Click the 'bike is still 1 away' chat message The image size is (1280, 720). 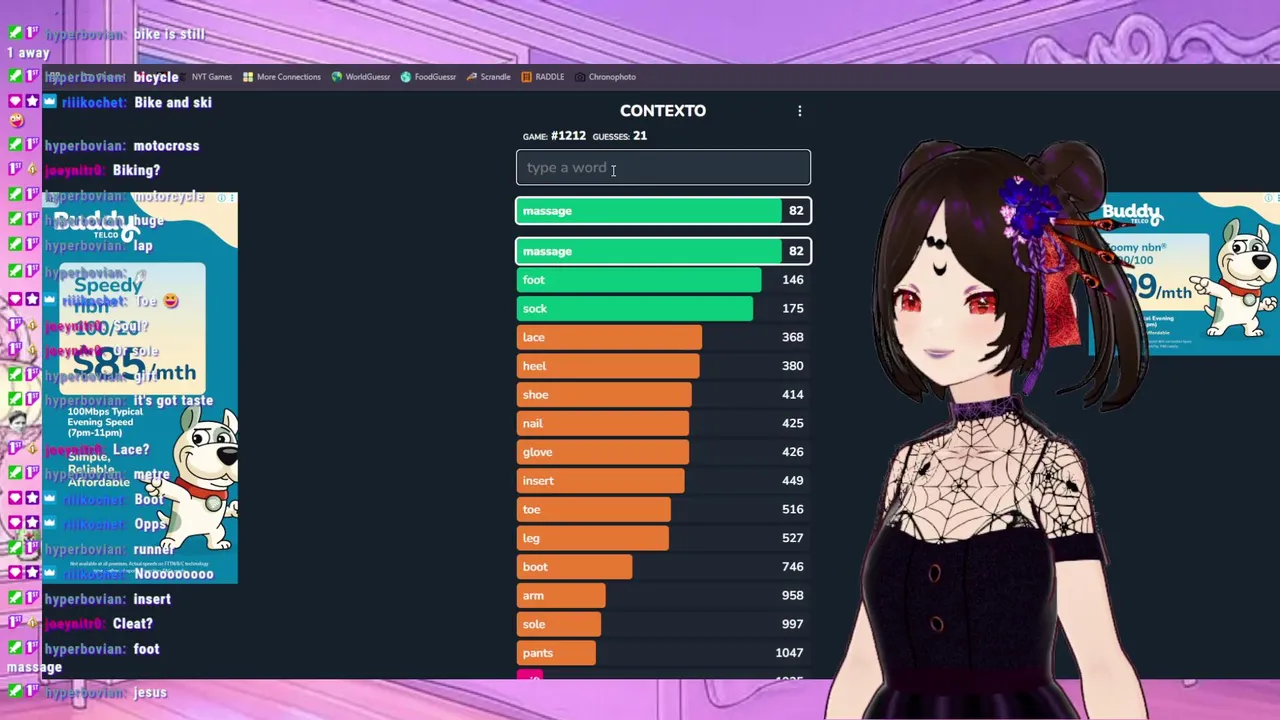tap(106, 43)
